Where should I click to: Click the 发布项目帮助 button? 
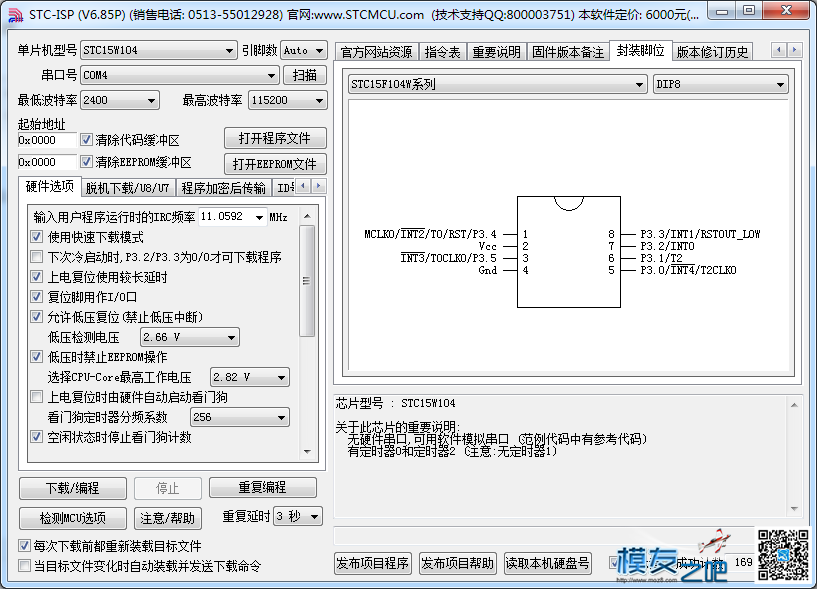click(x=457, y=563)
